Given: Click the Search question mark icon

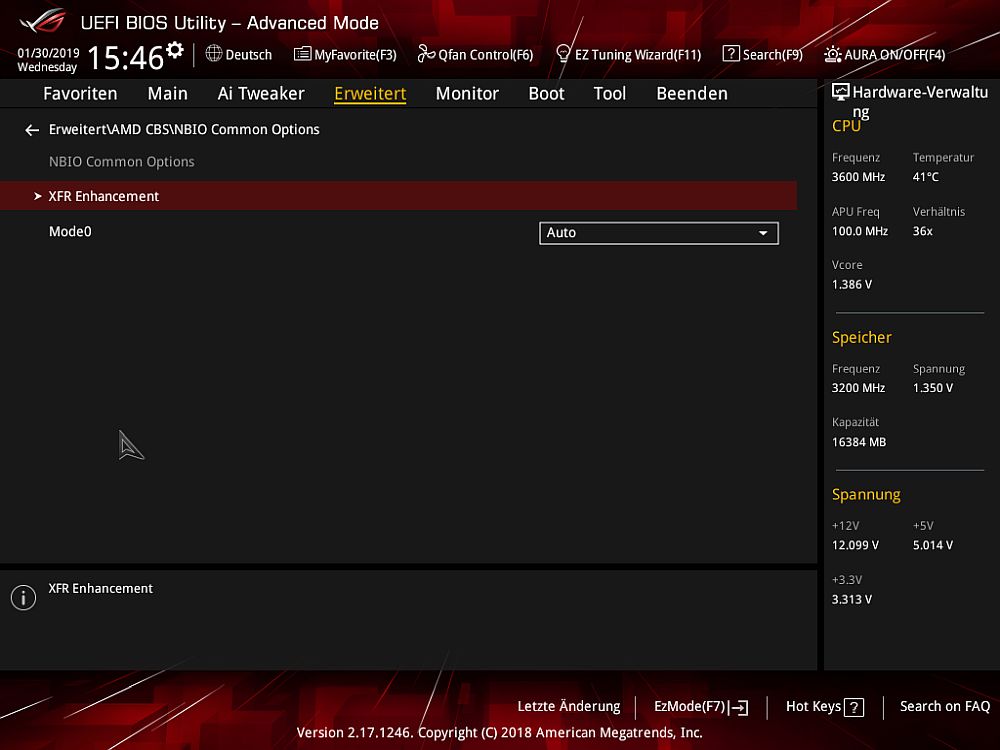Looking at the screenshot, I should point(731,54).
